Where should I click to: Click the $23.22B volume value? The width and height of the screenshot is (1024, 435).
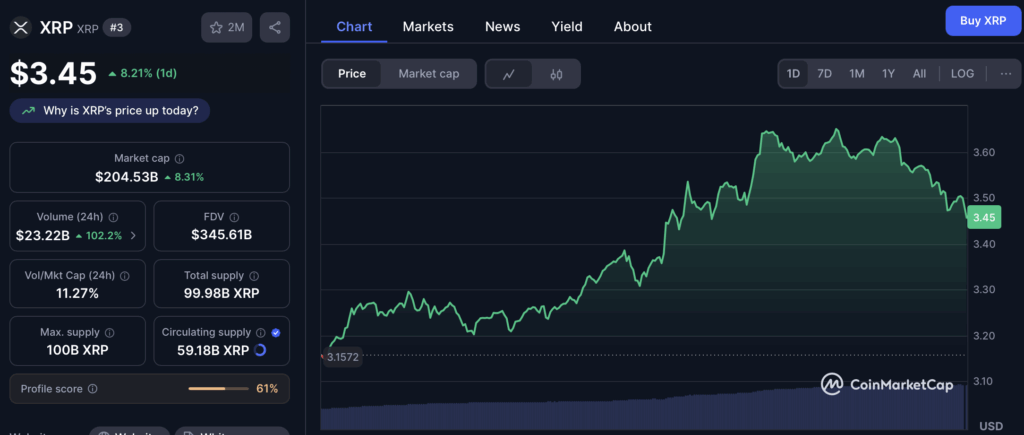click(x=42, y=236)
